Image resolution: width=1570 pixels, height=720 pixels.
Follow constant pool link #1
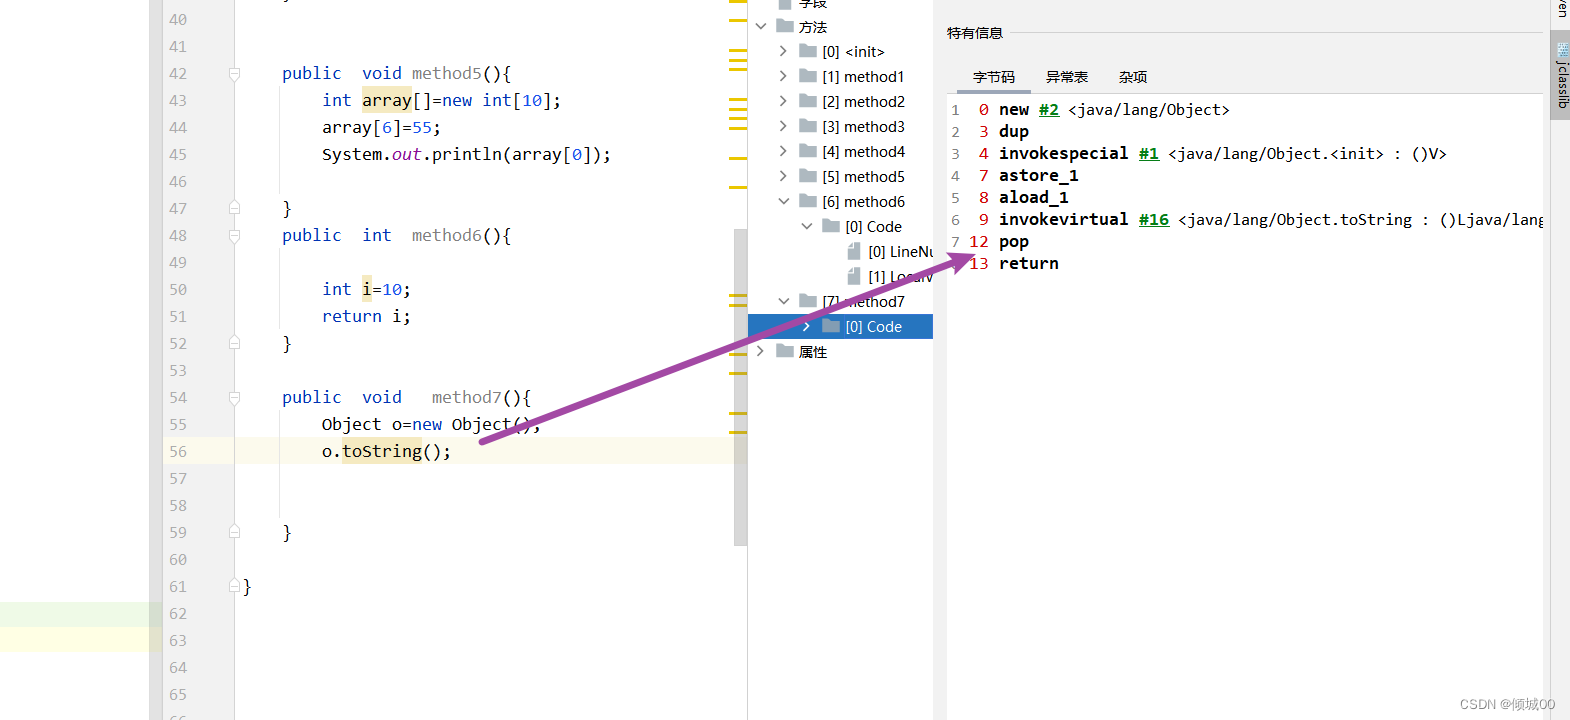pos(1148,154)
